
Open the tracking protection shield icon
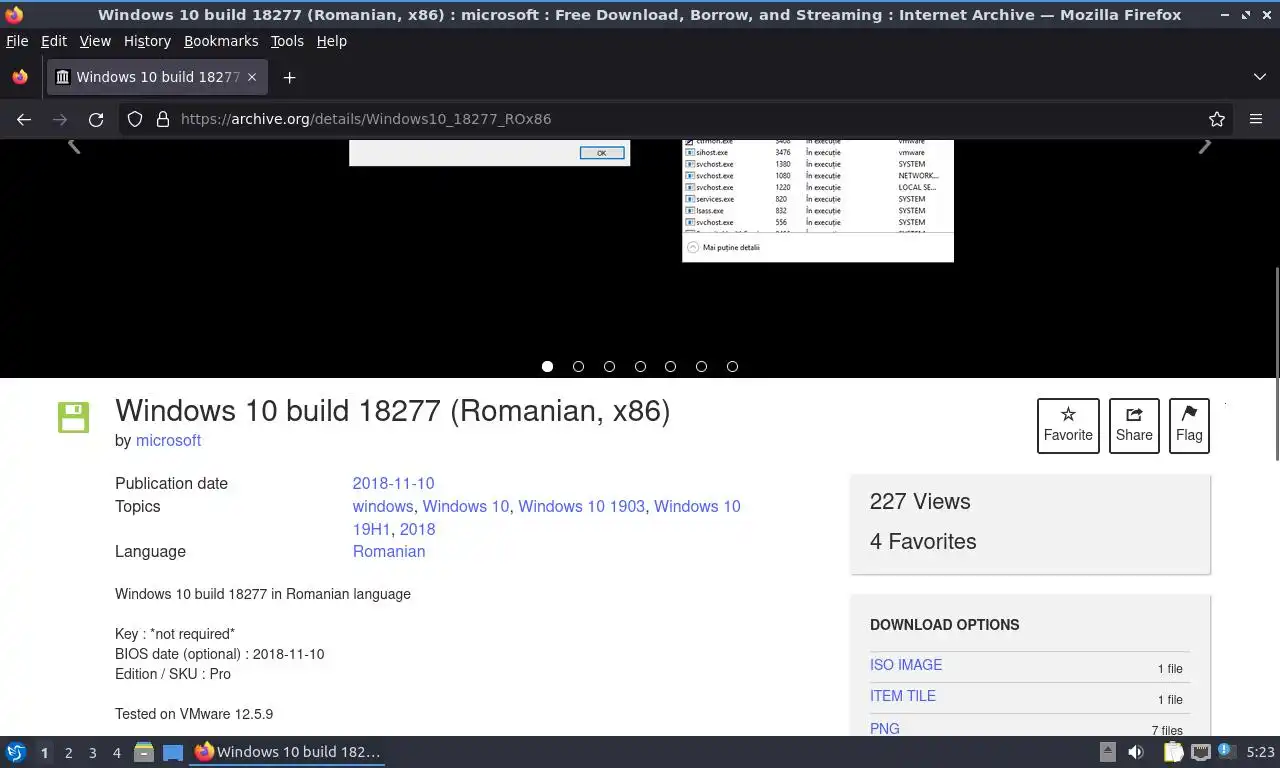point(135,119)
